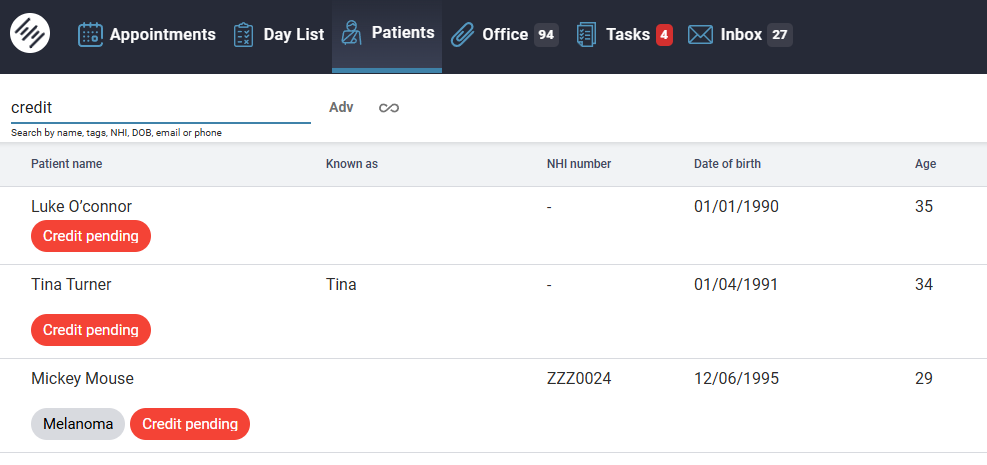Click the Inbox unread count badge 27
Viewport: 987px width, 465px height.
[x=780, y=34]
